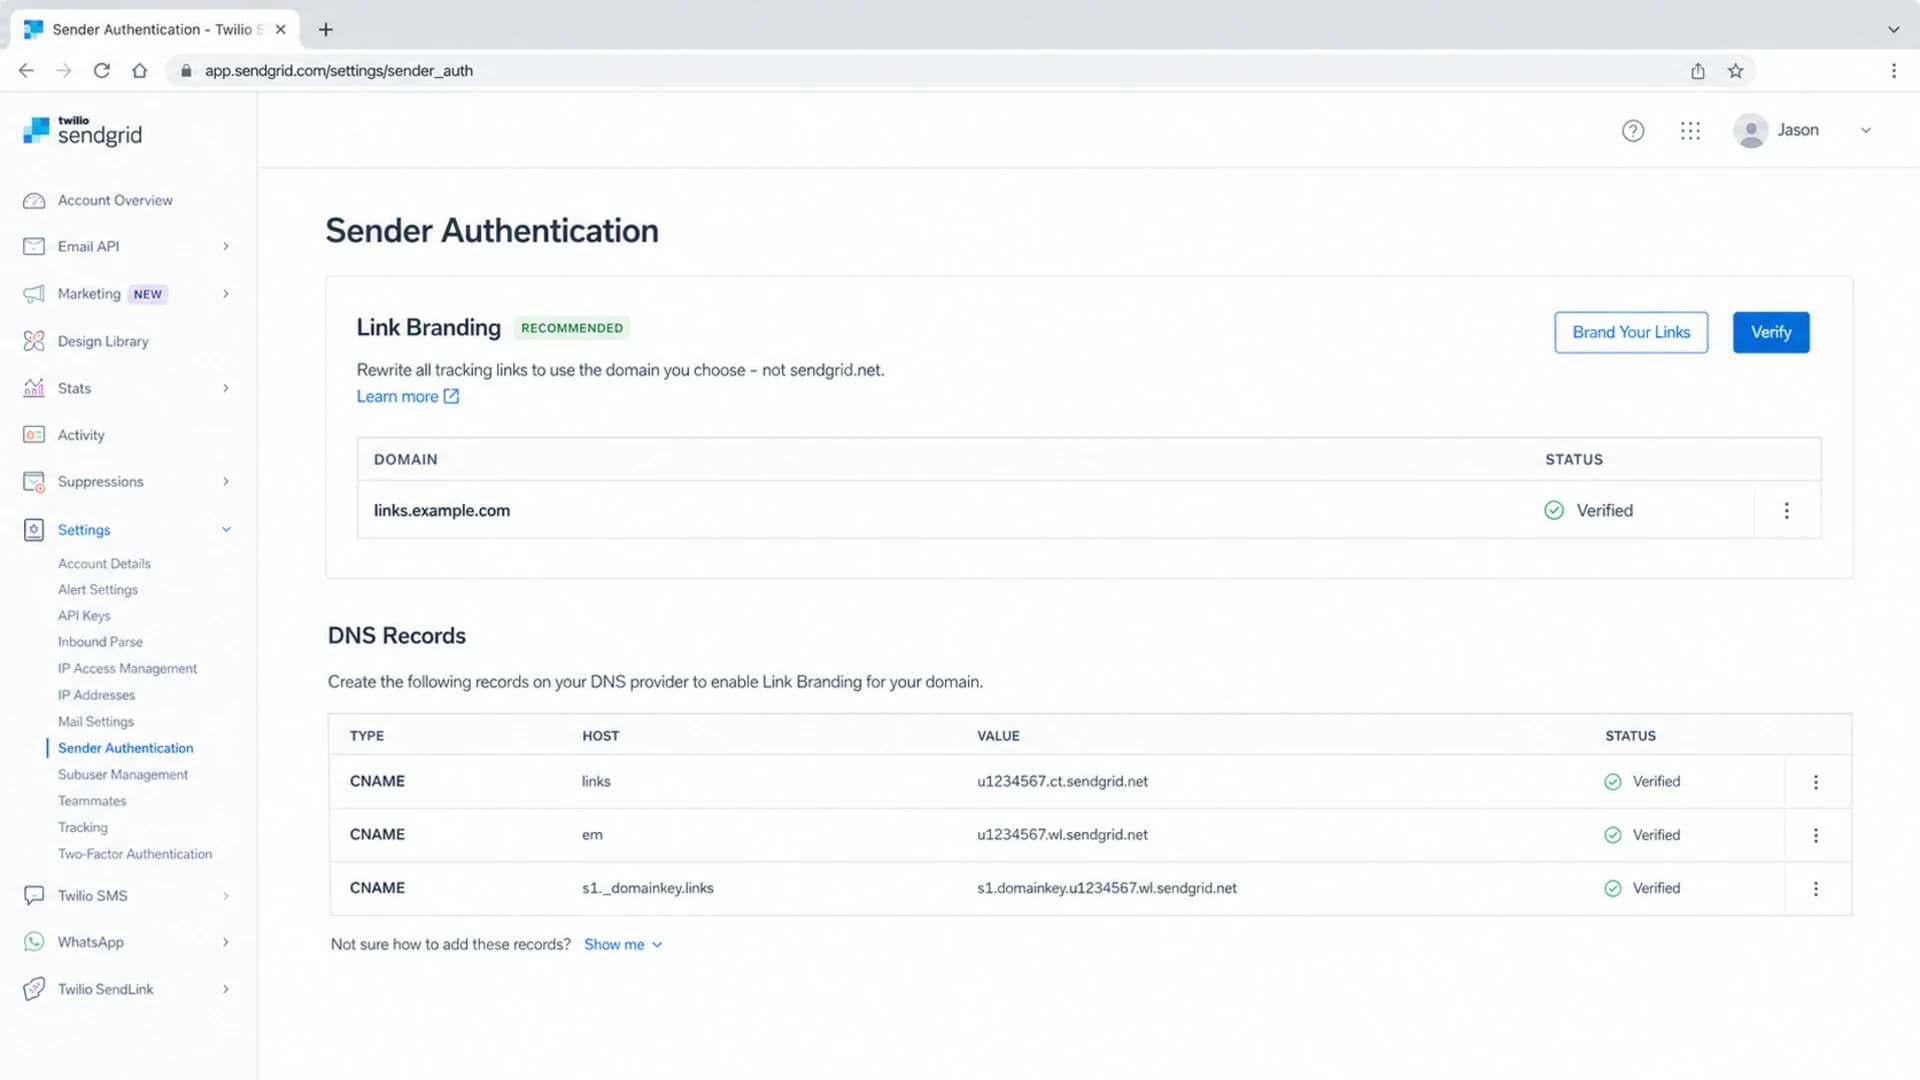This screenshot has height=1080, width=1920.
Task: Click the Account Overview gauge icon
Action: (x=34, y=201)
